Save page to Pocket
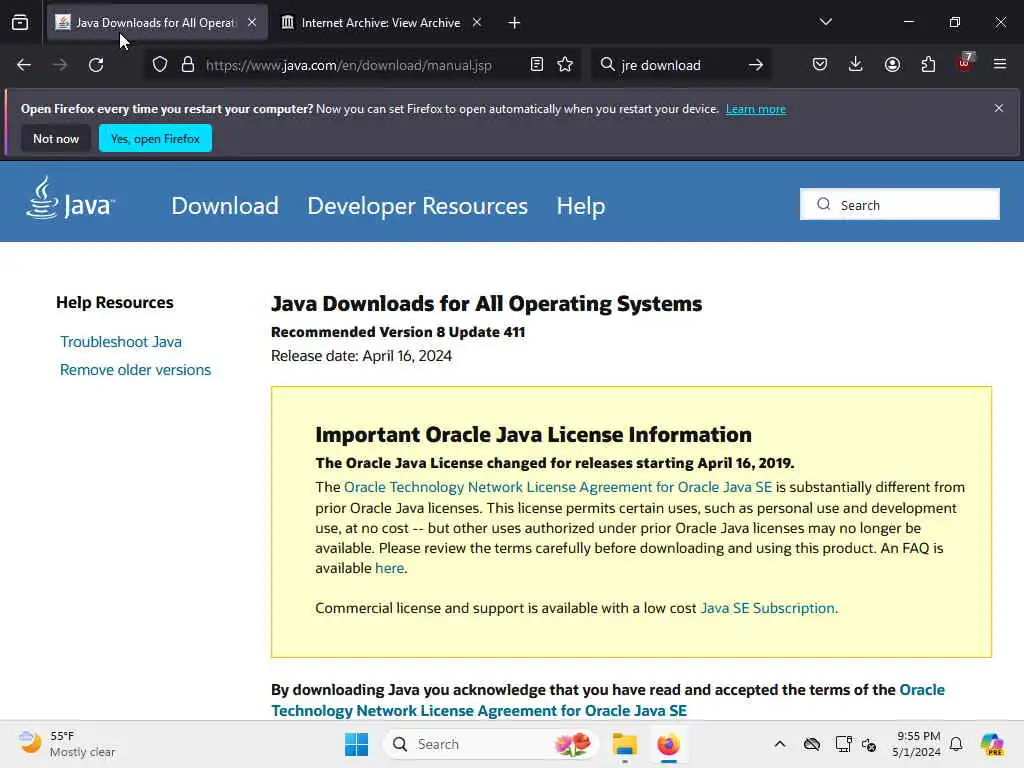 [820, 64]
